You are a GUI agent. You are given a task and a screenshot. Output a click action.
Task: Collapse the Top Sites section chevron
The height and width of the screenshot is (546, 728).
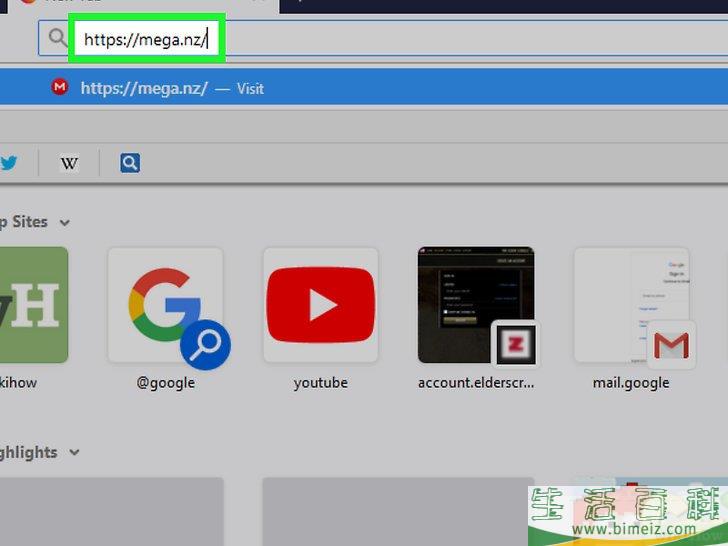coord(65,223)
